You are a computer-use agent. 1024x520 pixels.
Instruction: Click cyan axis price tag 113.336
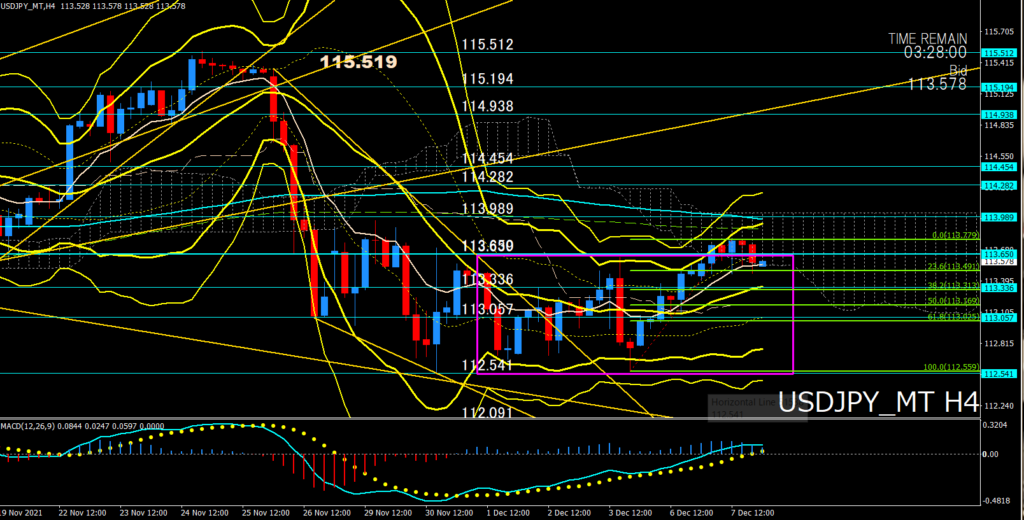pyautogui.click(x=999, y=287)
